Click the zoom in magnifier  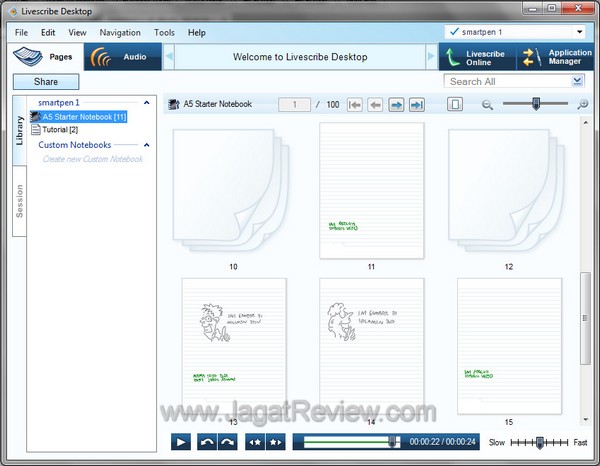coord(584,104)
